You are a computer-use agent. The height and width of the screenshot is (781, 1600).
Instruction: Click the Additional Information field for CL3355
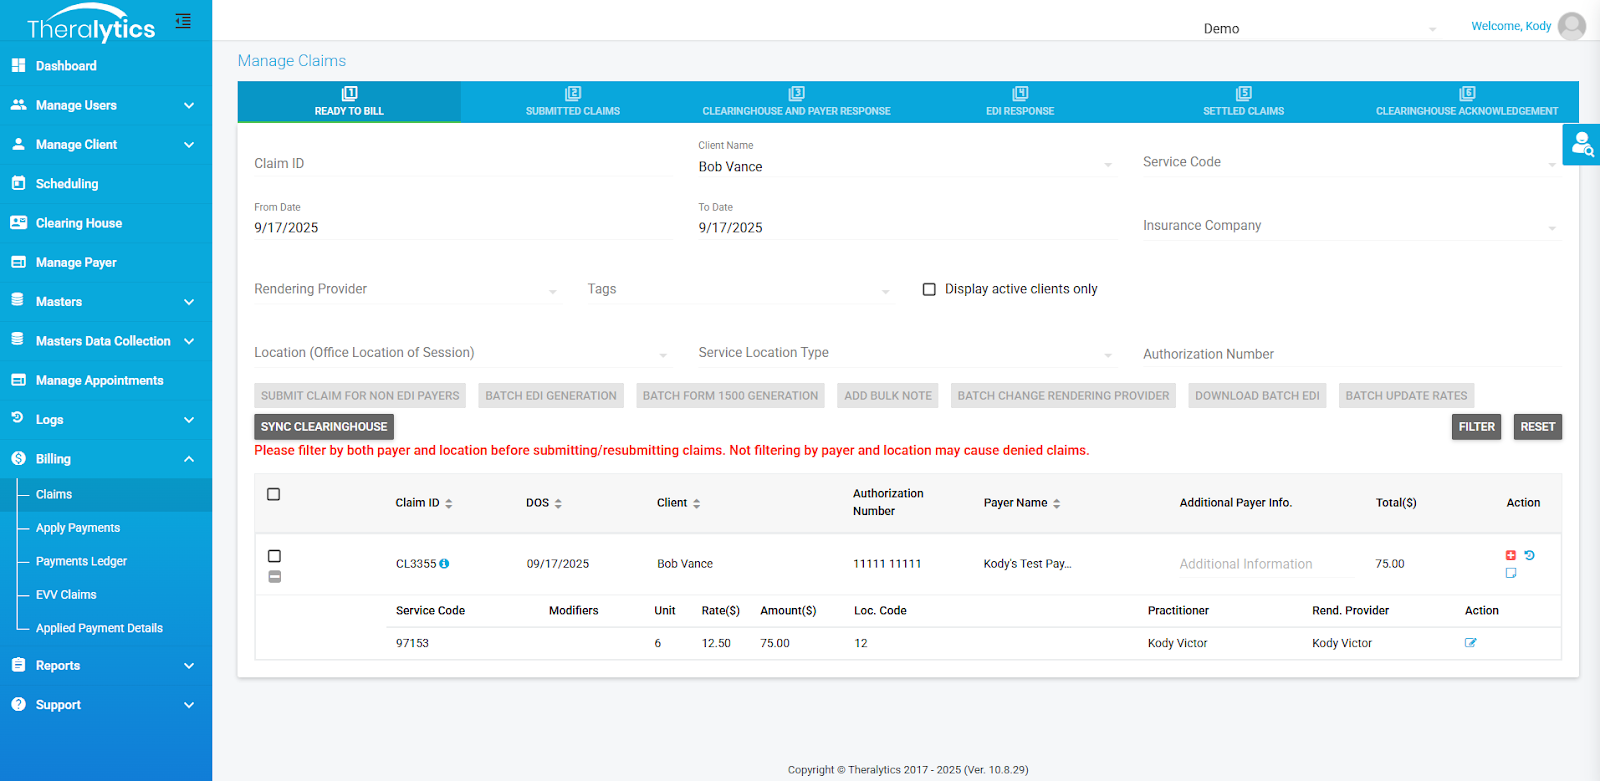coord(1265,564)
